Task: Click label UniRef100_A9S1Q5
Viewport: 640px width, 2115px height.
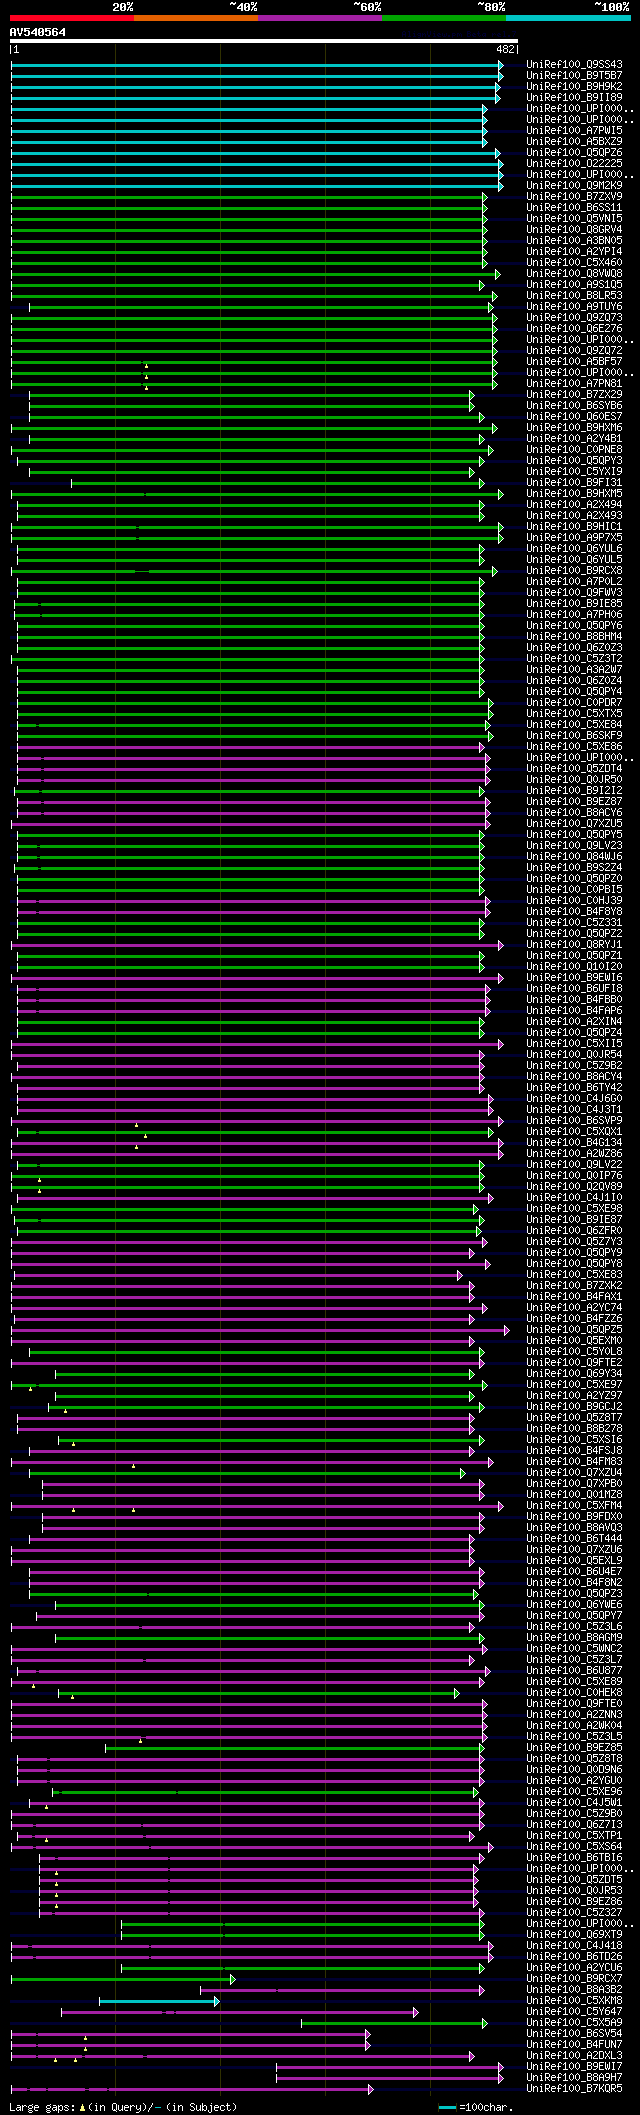Action: pyautogui.click(x=574, y=285)
